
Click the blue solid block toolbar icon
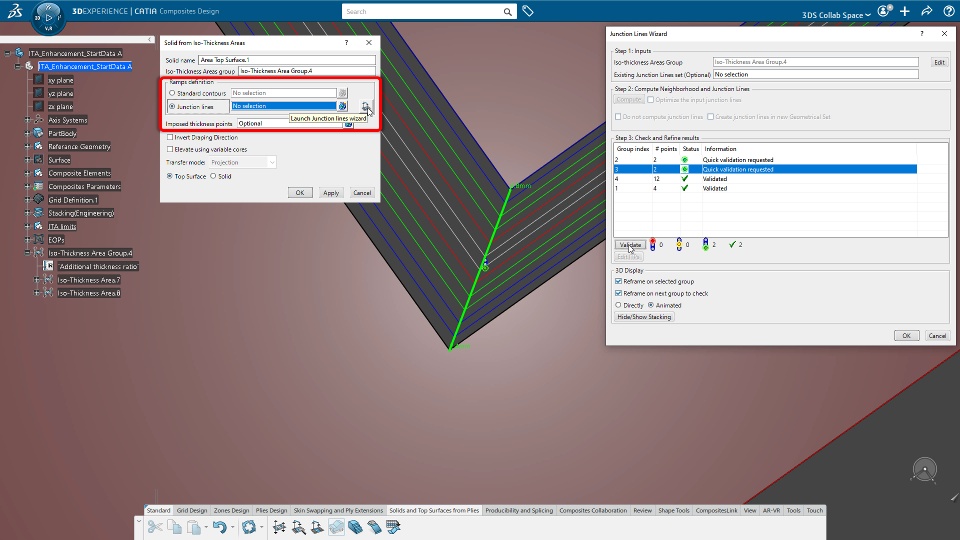click(x=355, y=527)
